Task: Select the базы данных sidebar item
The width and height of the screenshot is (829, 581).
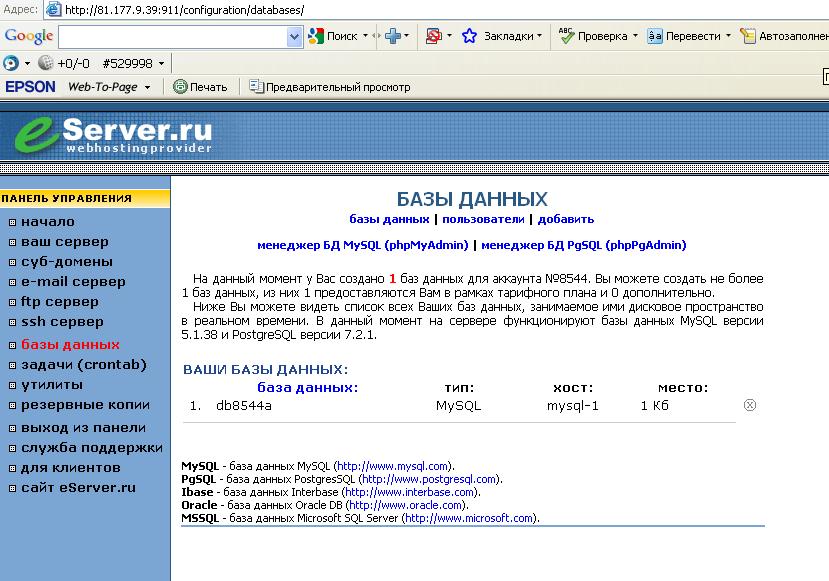Action: [70, 345]
